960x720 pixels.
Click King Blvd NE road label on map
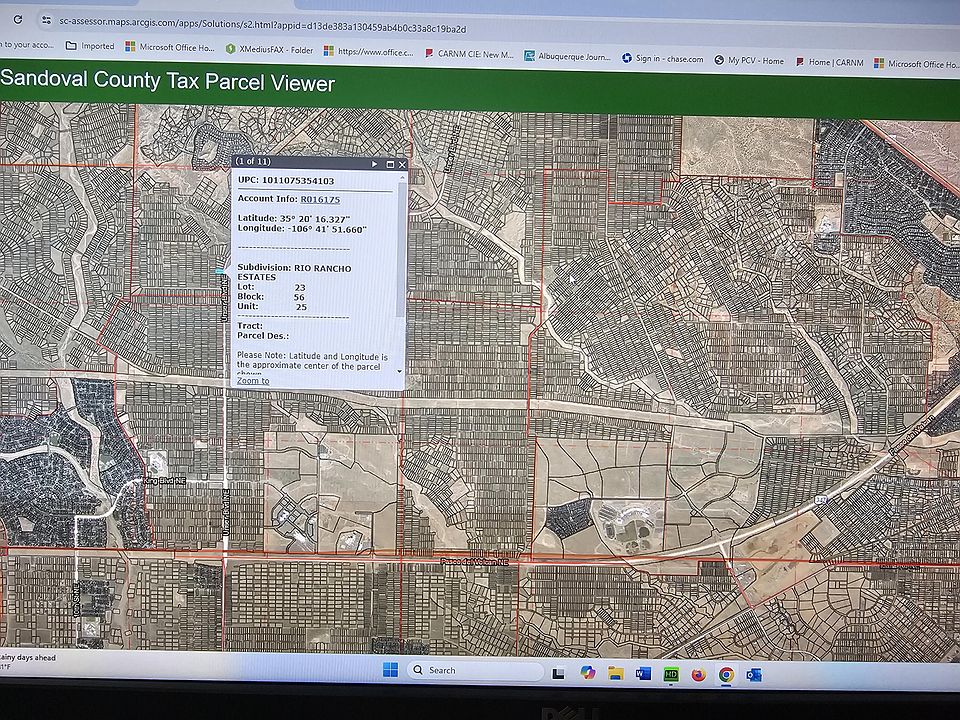tap(164, 481)
